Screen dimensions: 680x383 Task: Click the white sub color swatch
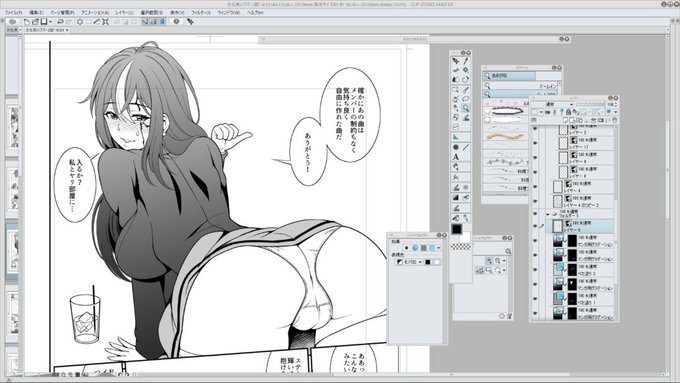tap(465, 237)
